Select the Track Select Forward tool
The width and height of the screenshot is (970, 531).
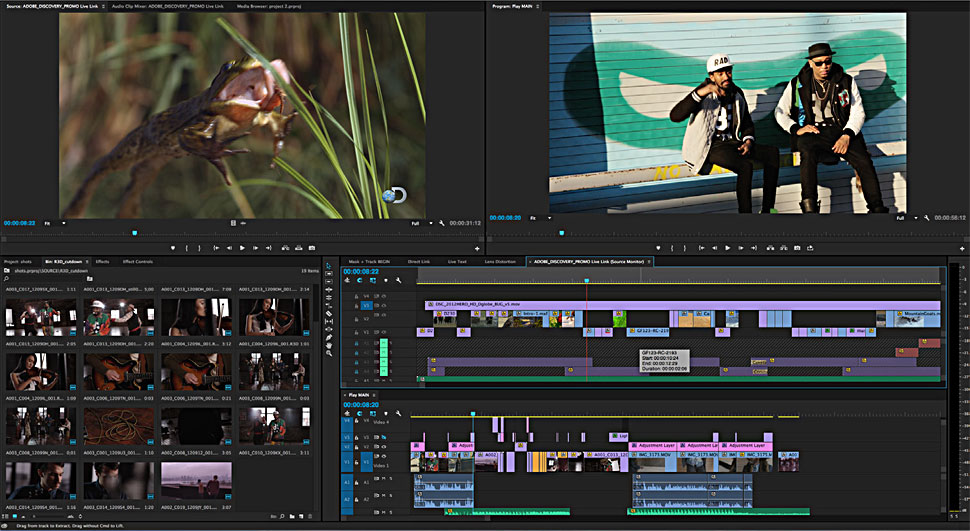(x=328, y=274)
